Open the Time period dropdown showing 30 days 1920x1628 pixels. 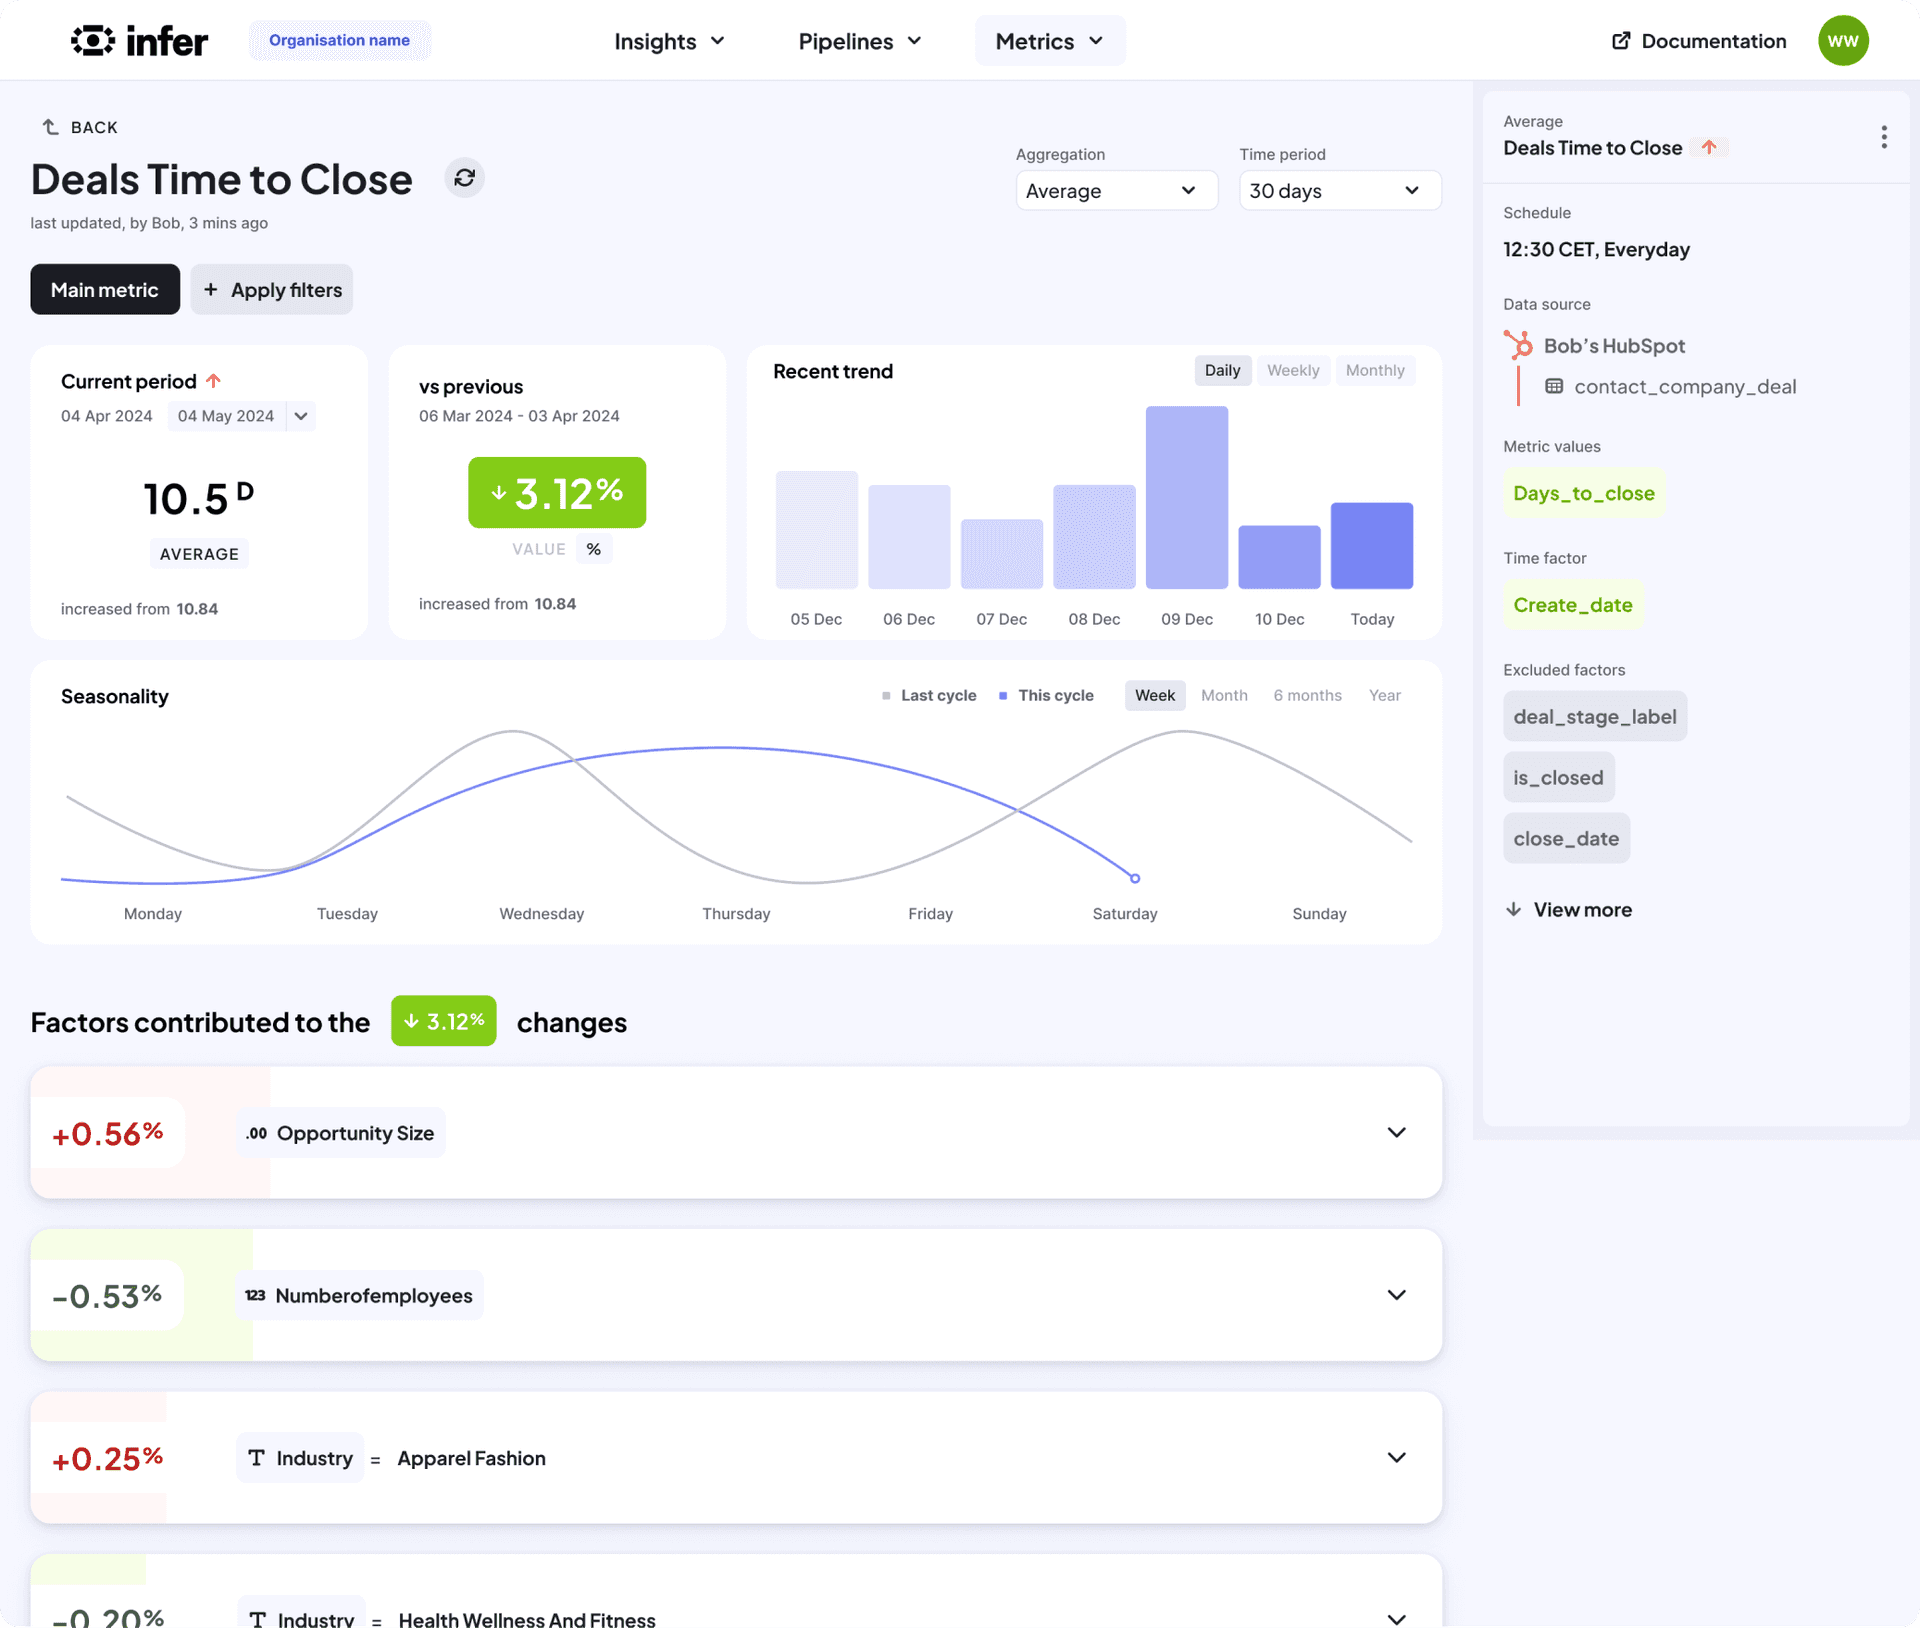pyautogui.click(x=1332, y=191)
